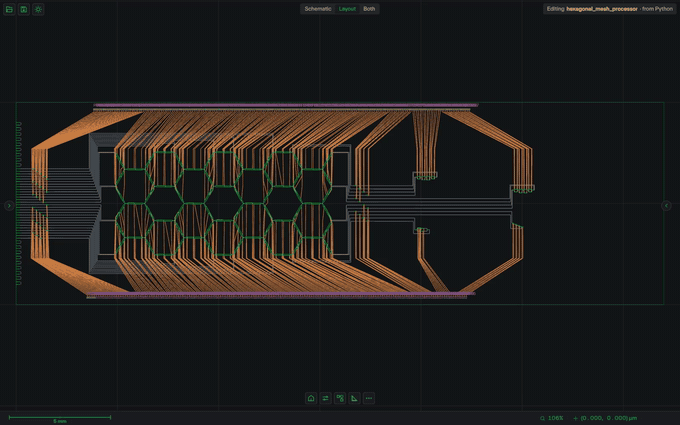Image resolution: width=680 pixels, height=425 pixels.
Task: Switch to the Schematic view tab
Action: 318,9
